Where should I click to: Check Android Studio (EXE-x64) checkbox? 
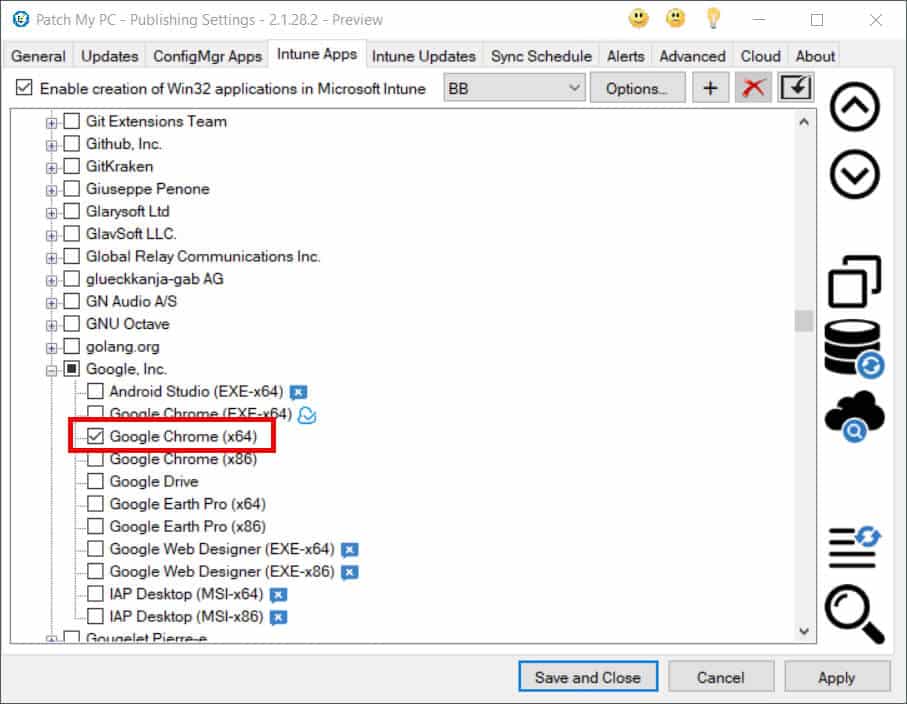click(95, 392)
